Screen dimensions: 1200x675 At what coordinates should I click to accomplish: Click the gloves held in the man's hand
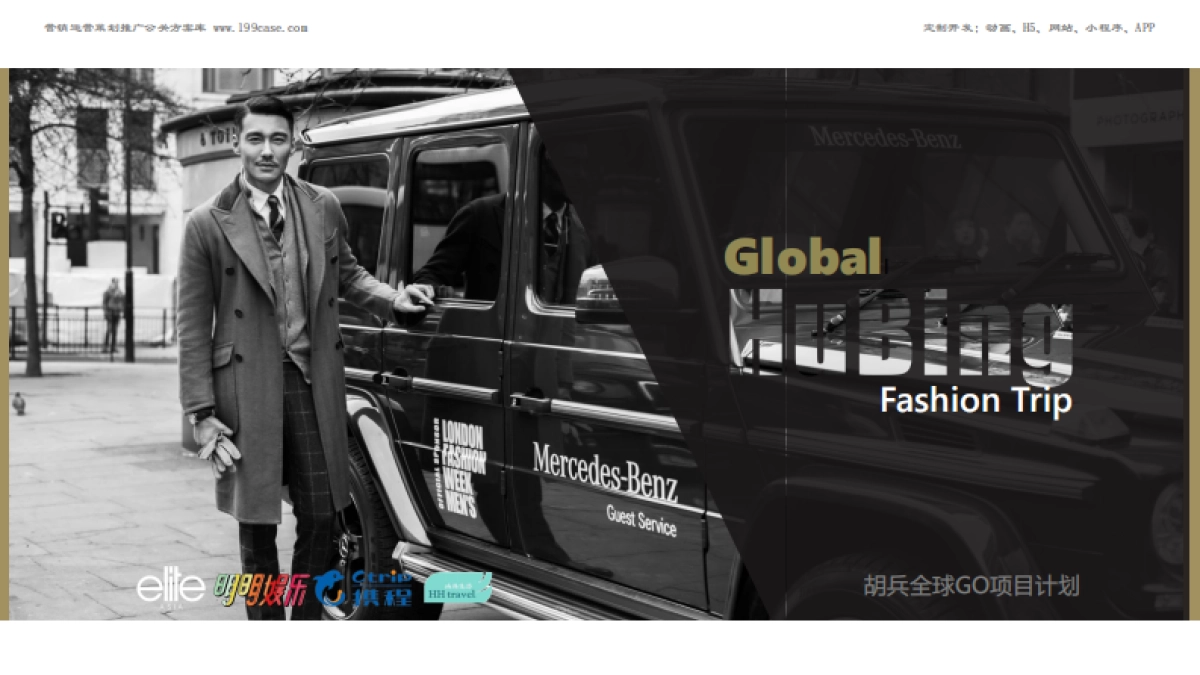(217, 446)
